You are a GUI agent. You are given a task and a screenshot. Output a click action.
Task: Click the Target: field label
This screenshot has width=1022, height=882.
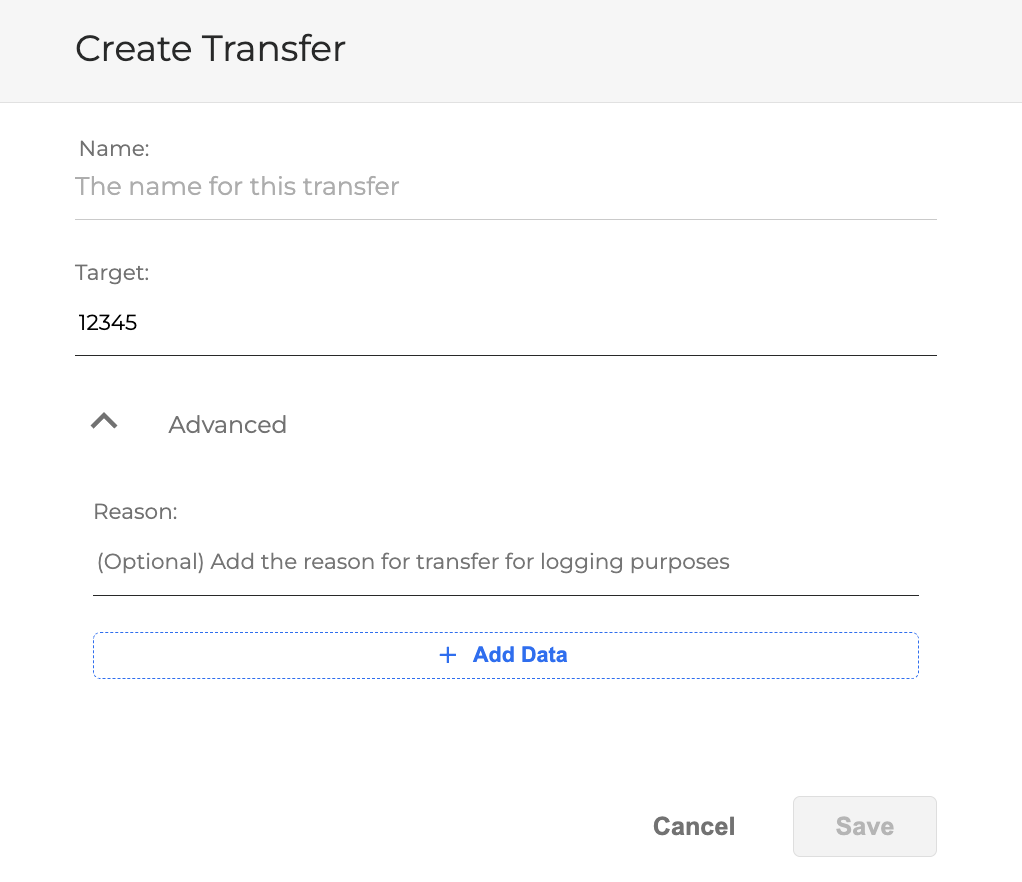coord(112,273)
